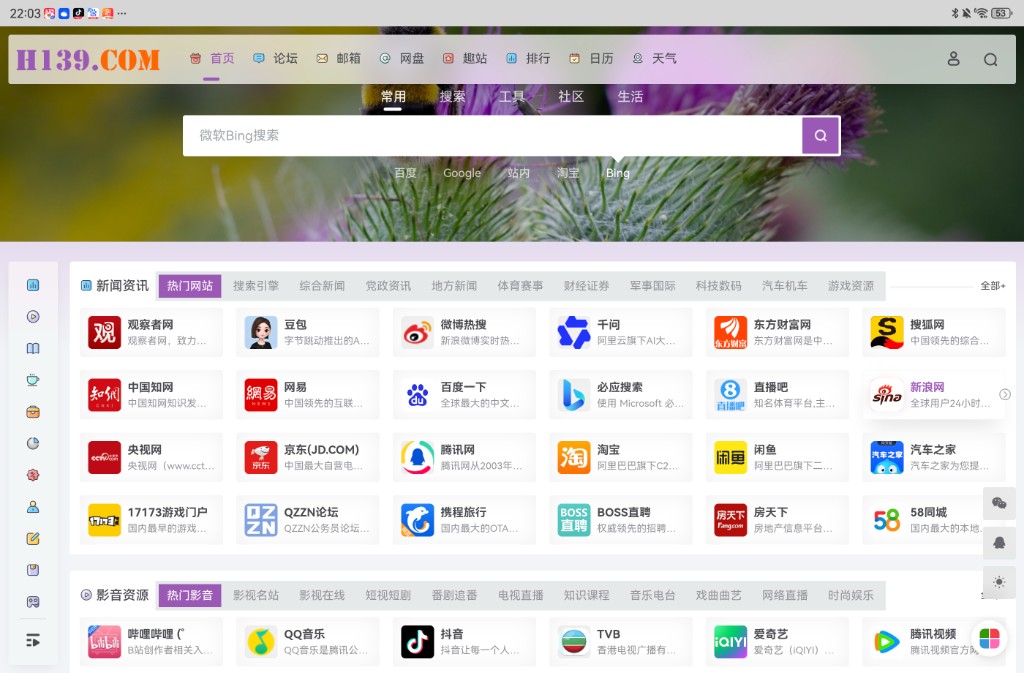Open 汽车之家 site card
Screen dimensions: 1024x673
tap(934, 458)
